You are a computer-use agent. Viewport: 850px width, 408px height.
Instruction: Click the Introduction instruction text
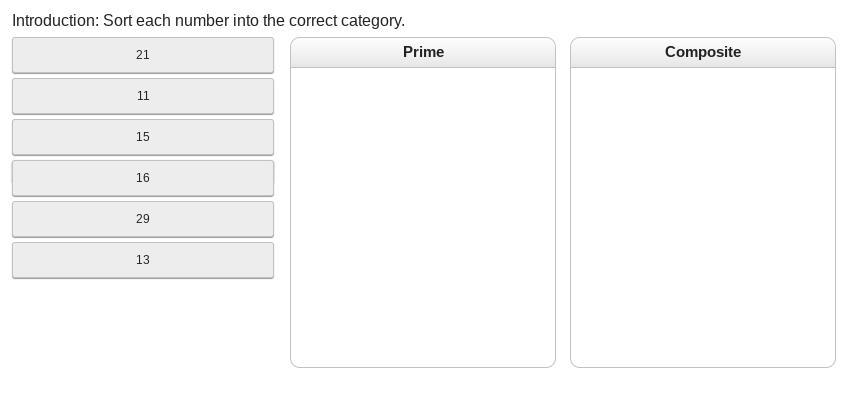coord(209,20)
